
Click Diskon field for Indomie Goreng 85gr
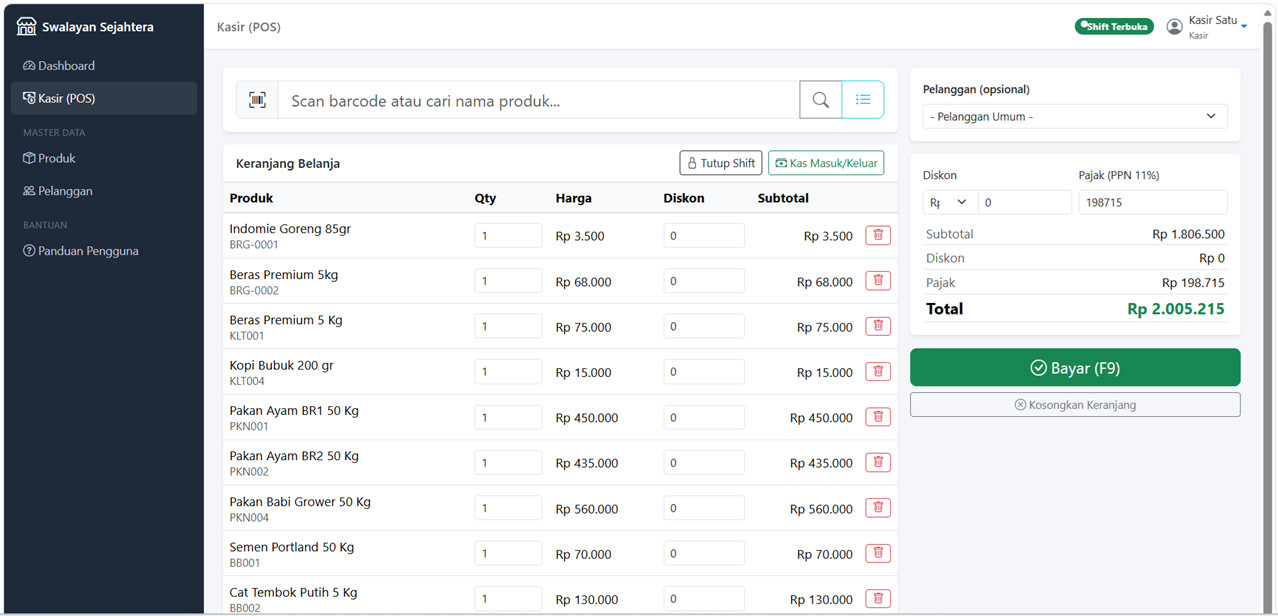[704, 236]
